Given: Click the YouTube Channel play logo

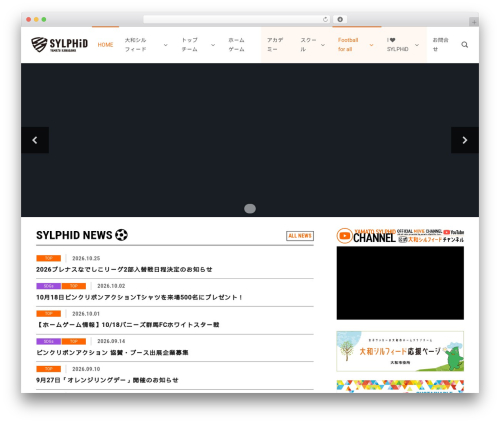Looking at the screenshot, I should (x=345, y=236).
